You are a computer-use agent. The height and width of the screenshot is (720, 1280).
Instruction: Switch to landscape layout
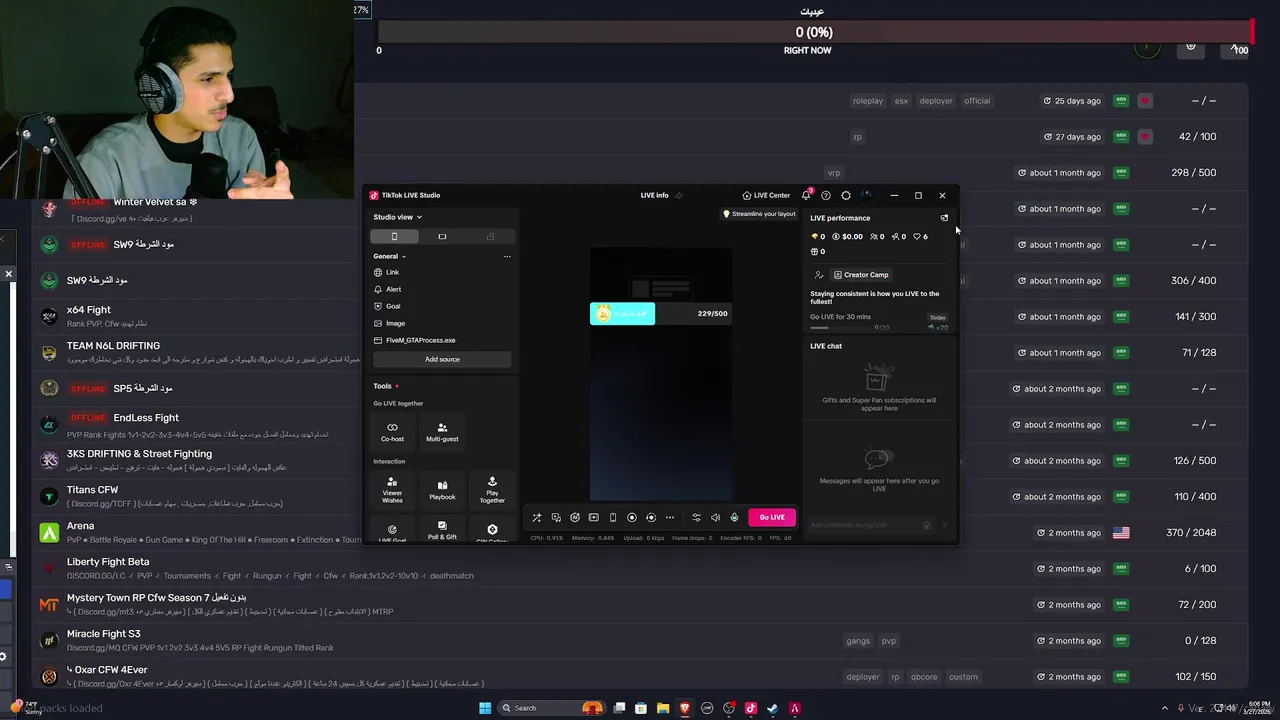click(x=442, y=236)
